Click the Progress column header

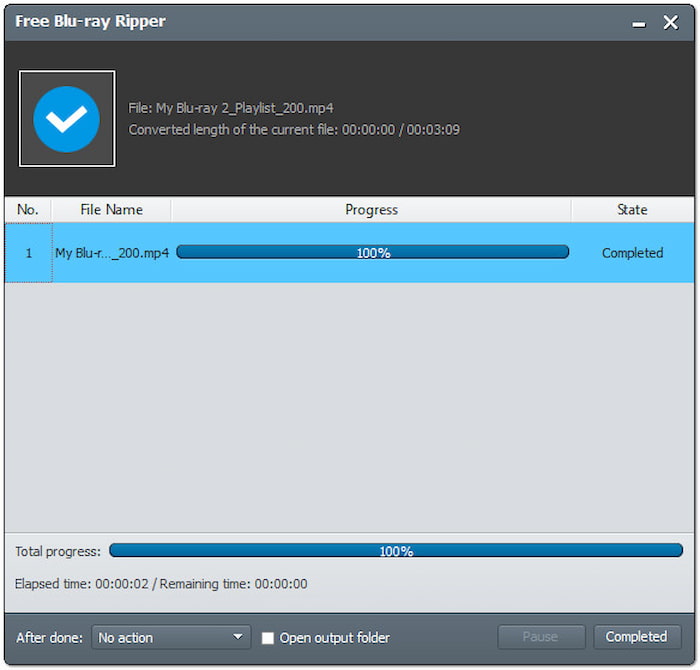371,209
